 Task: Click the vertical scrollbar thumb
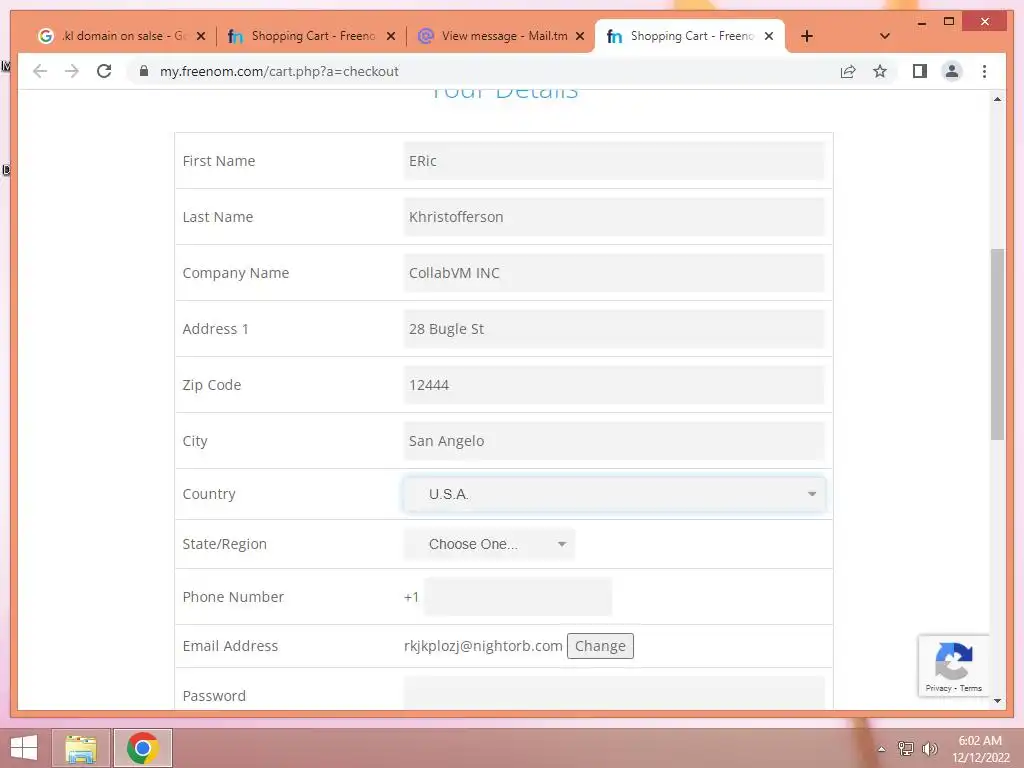click(997, 344)
